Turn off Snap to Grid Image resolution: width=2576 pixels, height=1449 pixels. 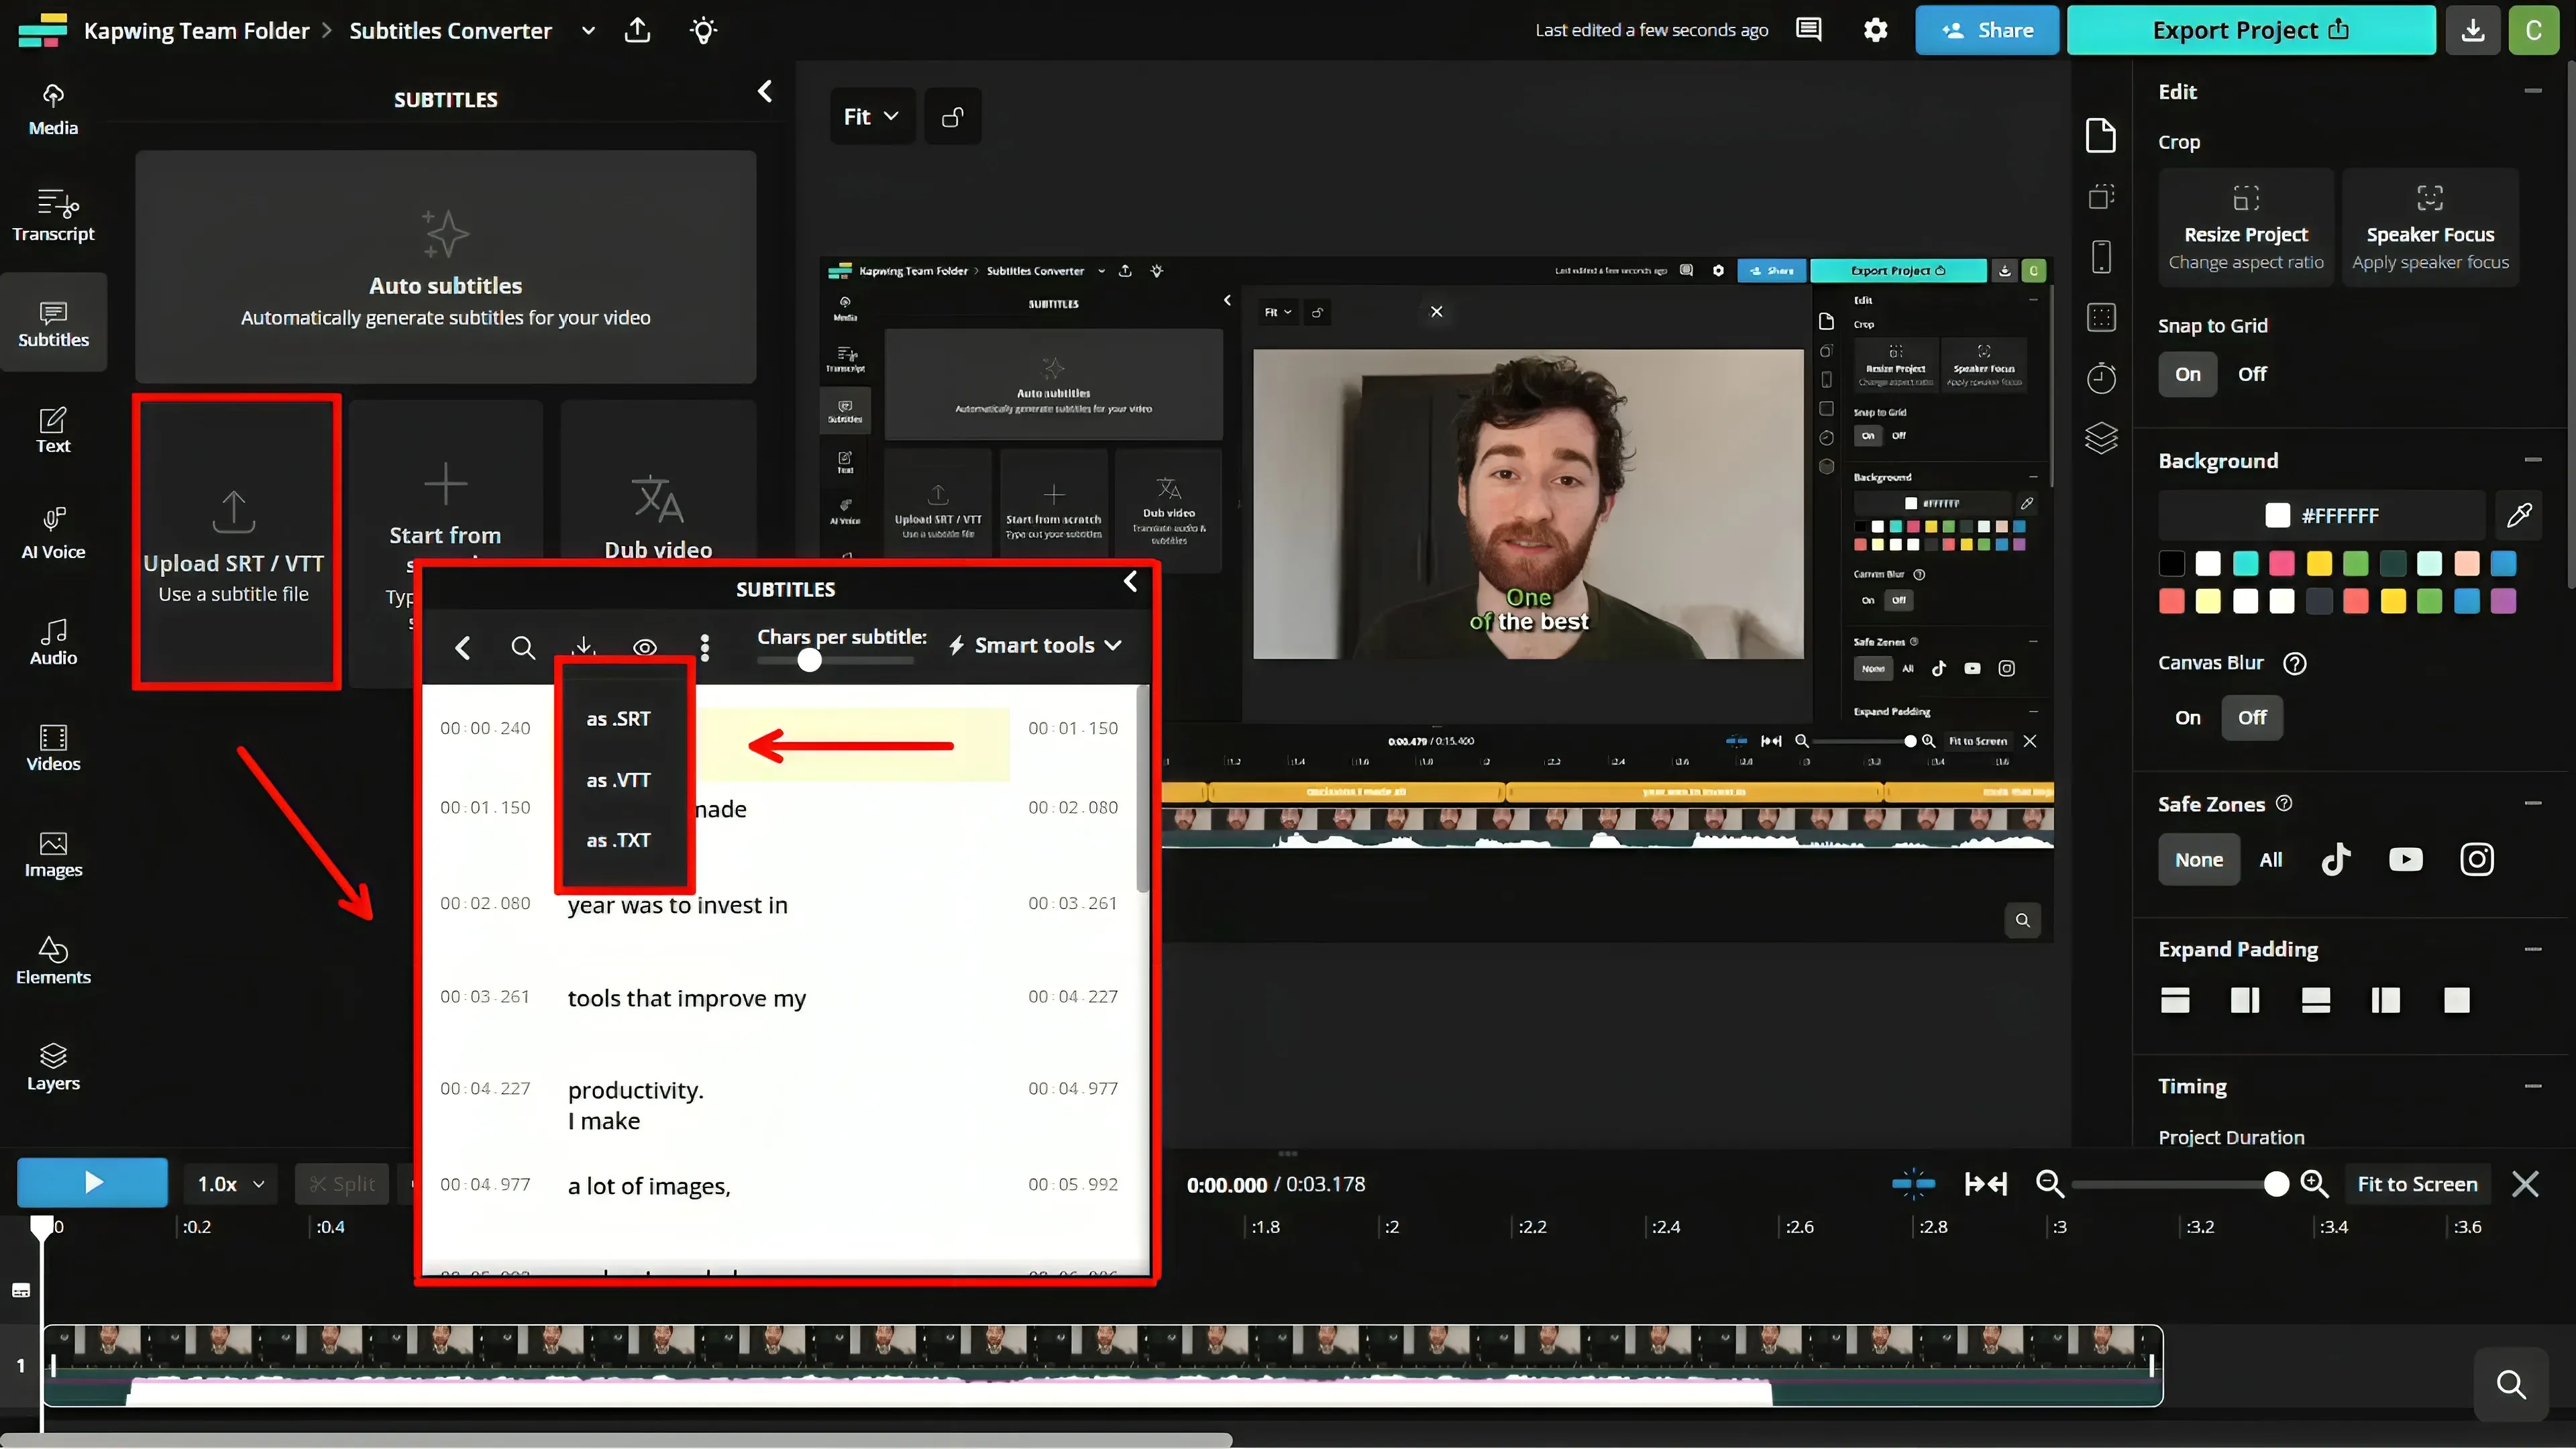coord(2252,373)
